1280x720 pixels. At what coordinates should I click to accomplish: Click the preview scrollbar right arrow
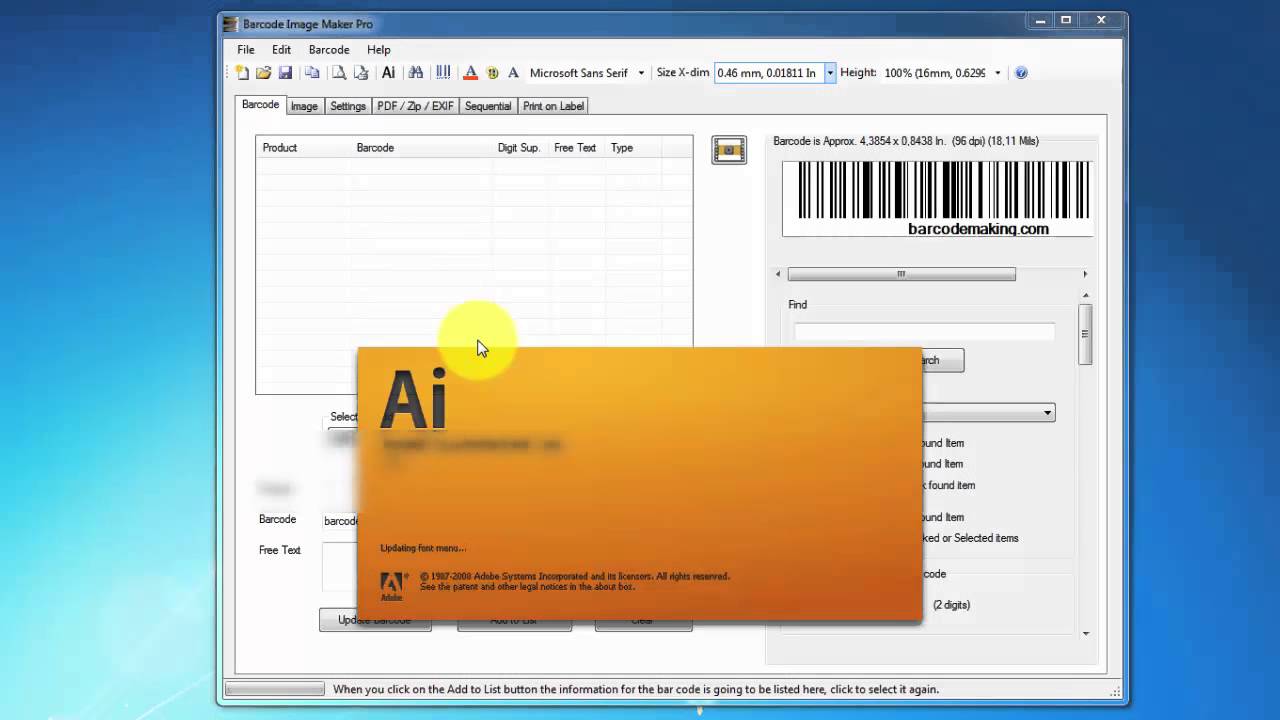(x=1085, y=274)
